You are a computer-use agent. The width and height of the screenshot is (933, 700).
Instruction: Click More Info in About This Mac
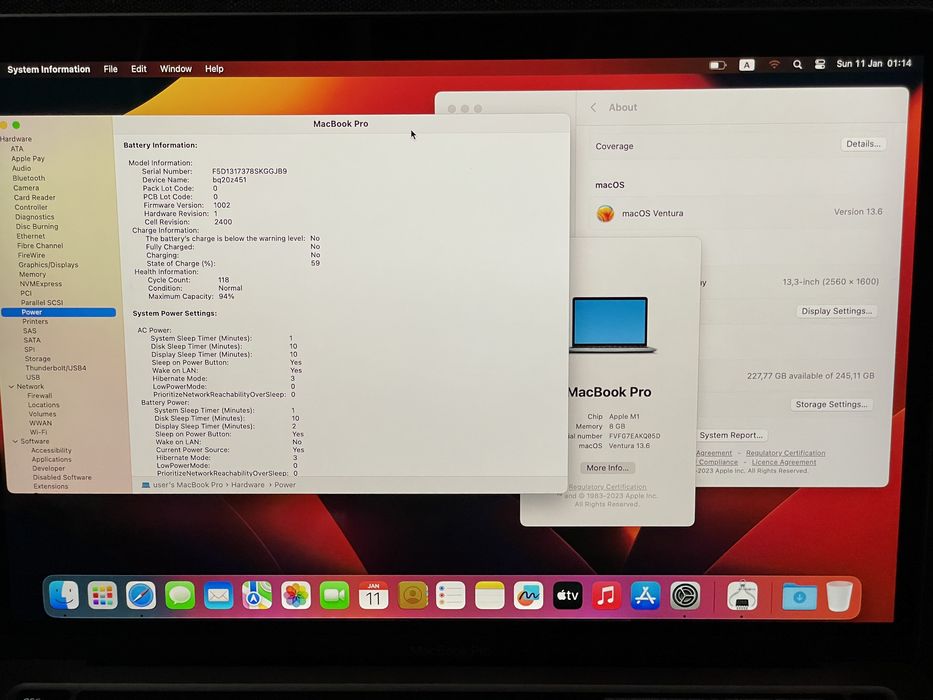coord(607,468)
